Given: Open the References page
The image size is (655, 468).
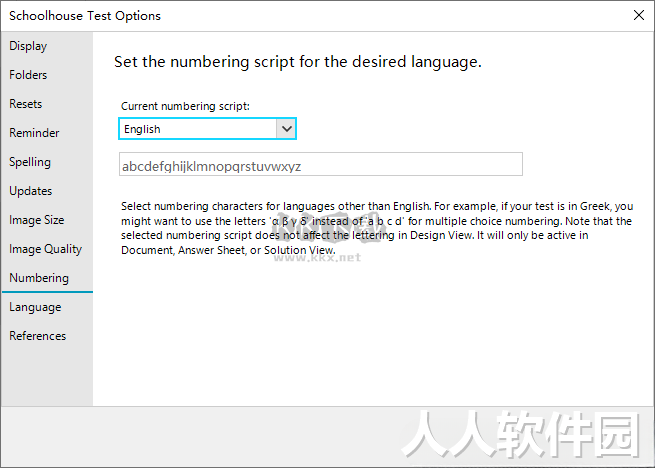Looking at the screenshot, I should click(38, 336).
